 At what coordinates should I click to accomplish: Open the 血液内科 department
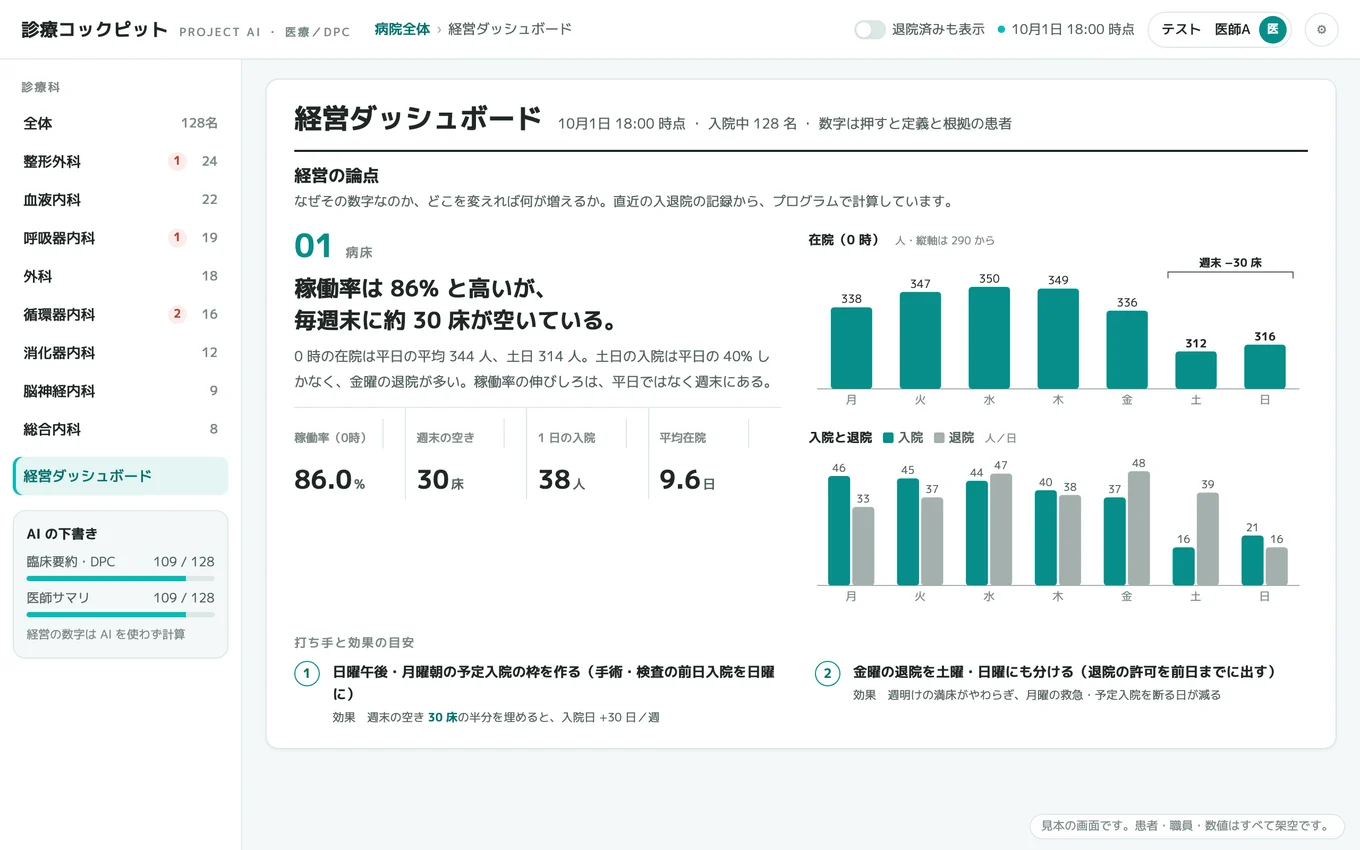(x=120, y=199)
